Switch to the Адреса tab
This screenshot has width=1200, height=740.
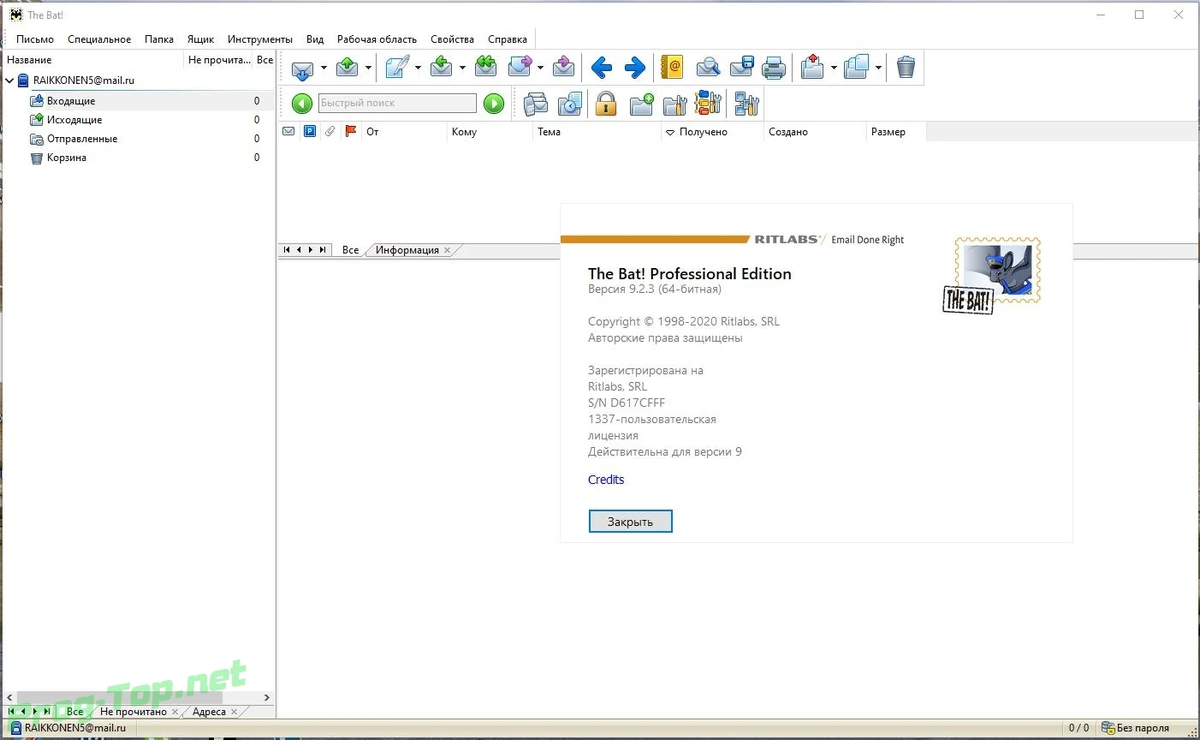[x=209, y=712]
